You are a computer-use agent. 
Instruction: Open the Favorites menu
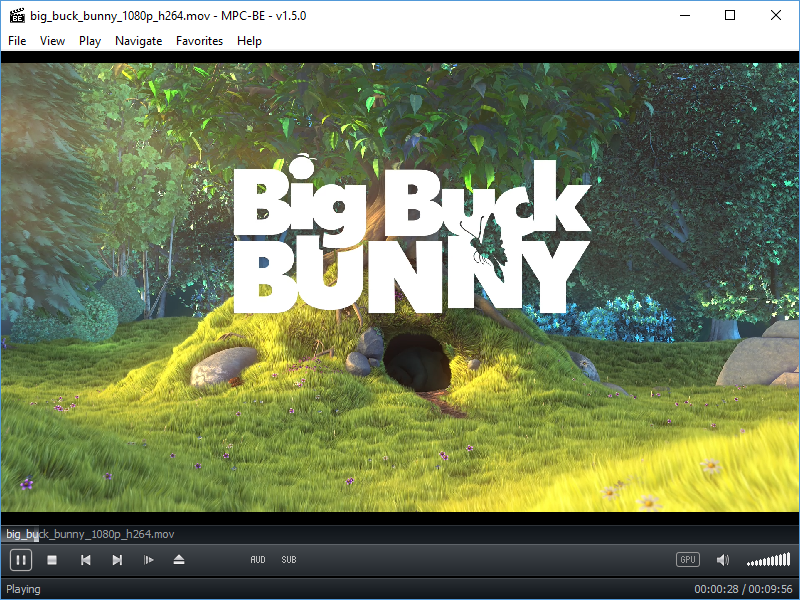pos(199,41)
